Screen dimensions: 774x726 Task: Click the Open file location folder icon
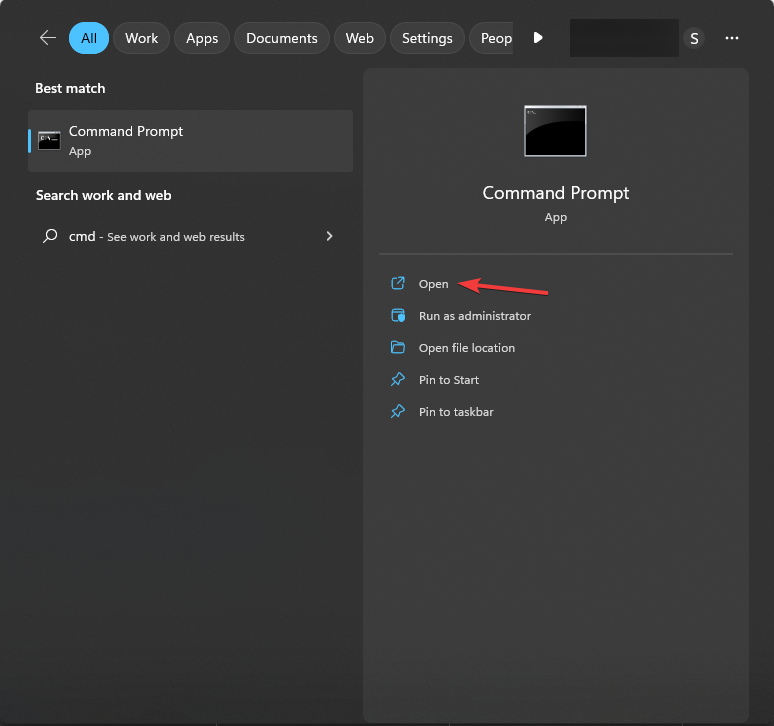click(x=398, y=348)
